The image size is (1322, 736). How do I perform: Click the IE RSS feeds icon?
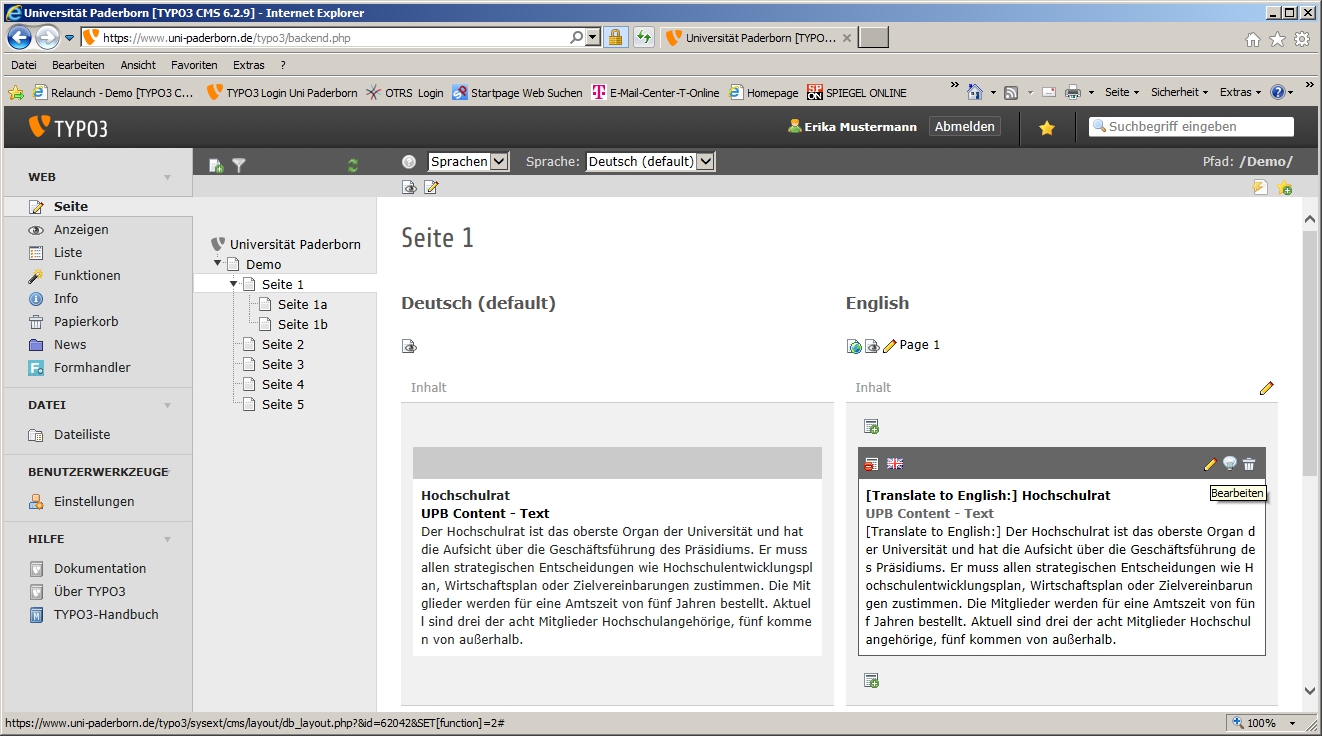pyautogui.click(x=1011, y=92)
